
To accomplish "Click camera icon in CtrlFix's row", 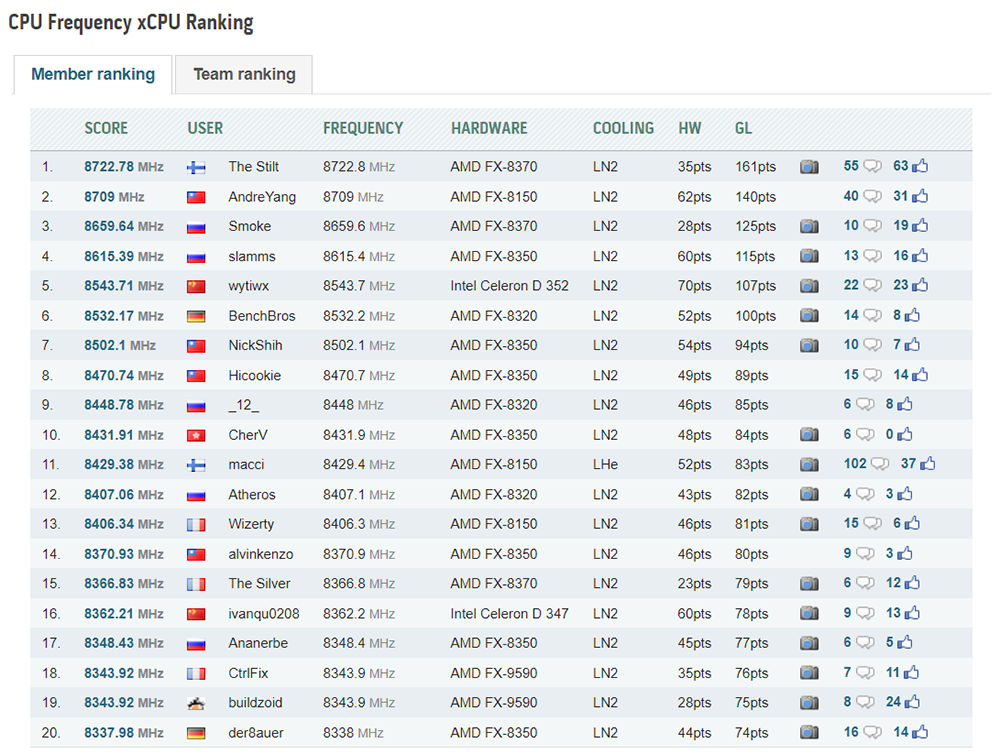I will point(809,673).
